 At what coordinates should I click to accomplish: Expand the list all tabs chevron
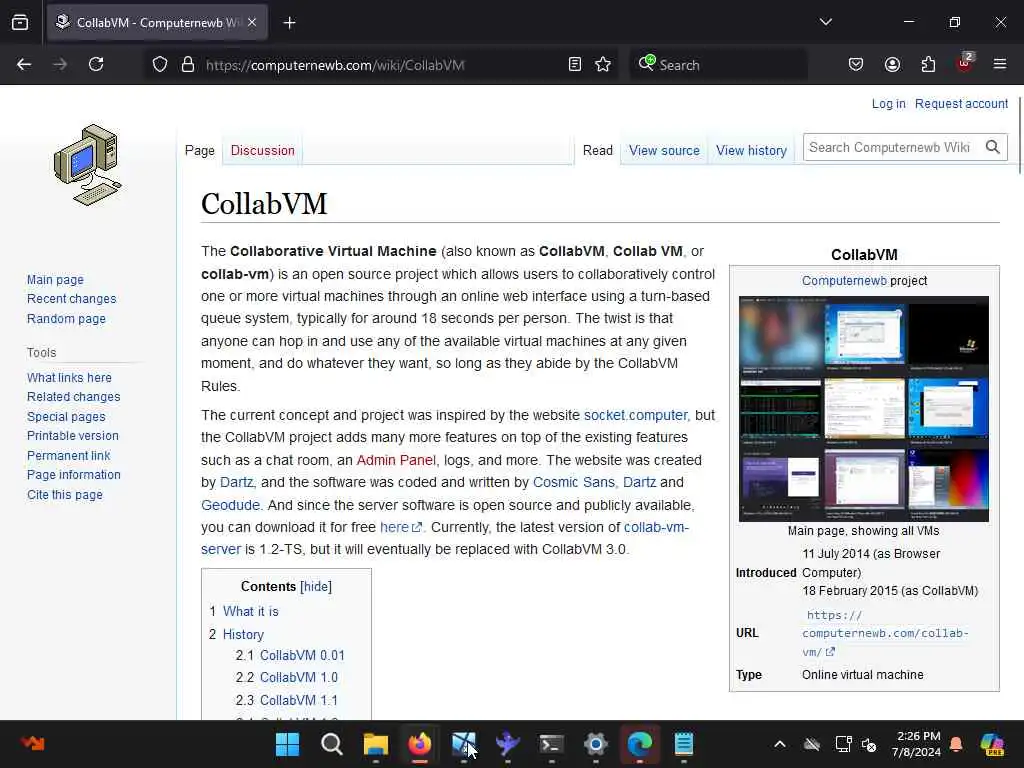coord(825,22)
